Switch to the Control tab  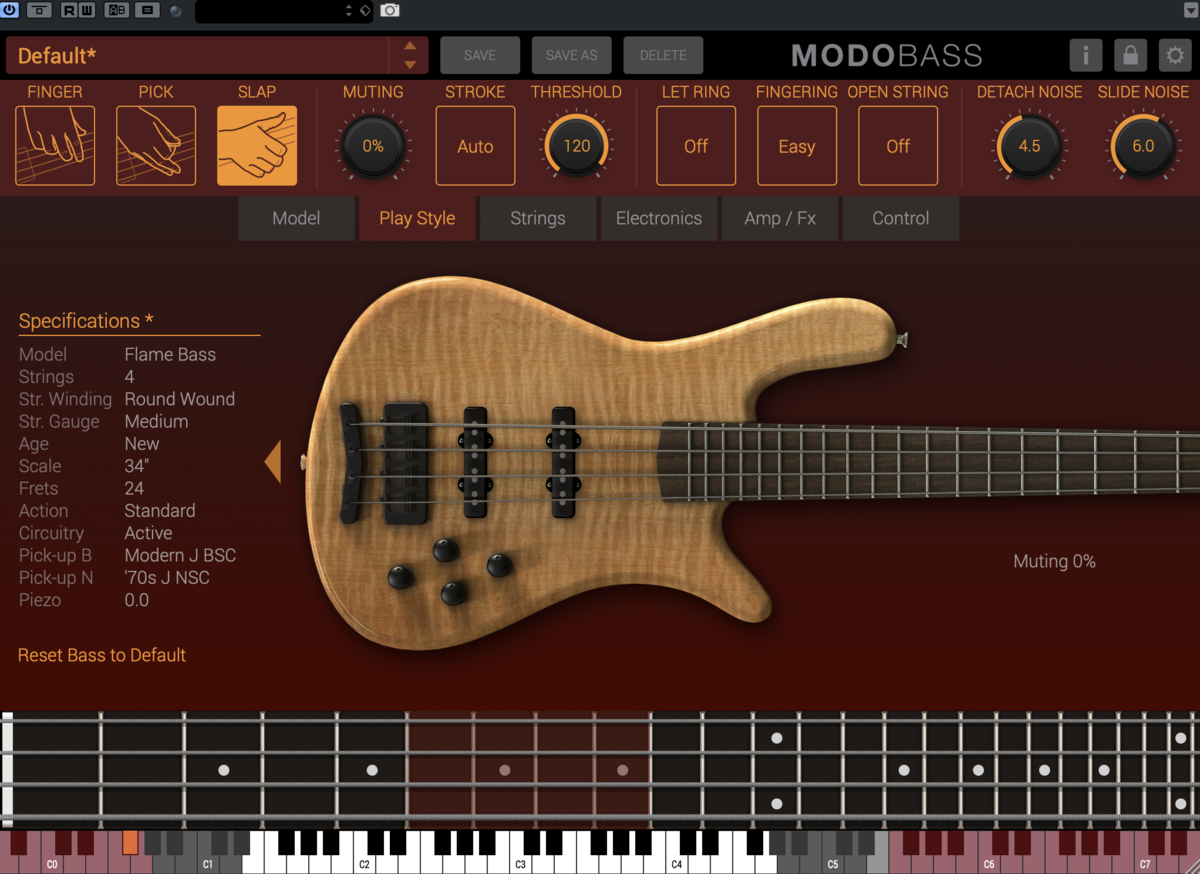(901, 218)
